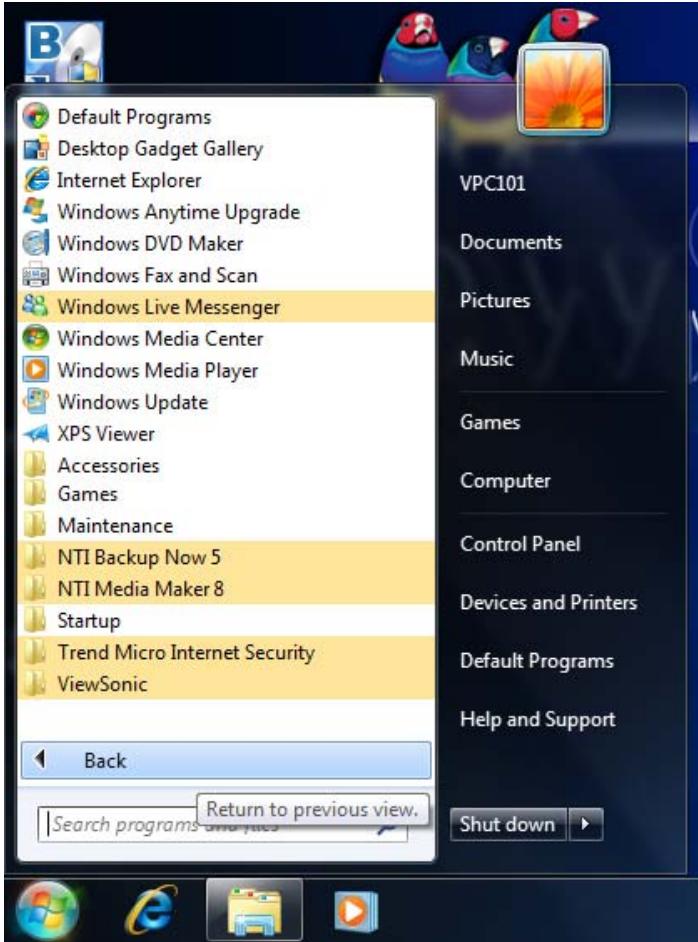Launch XPS Viewer by its name
Screen dimensions: 698x942
106,433
